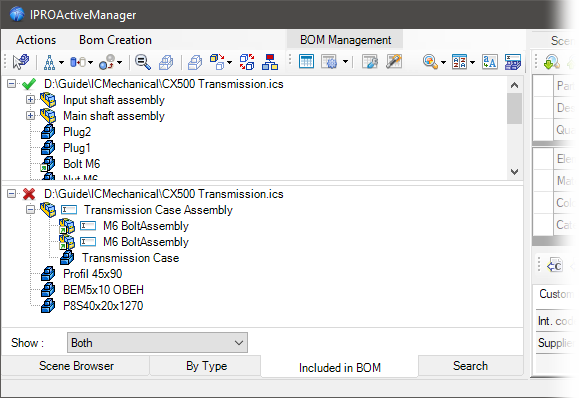Click the scrollbar down arrow in top tree

[514, 172]
